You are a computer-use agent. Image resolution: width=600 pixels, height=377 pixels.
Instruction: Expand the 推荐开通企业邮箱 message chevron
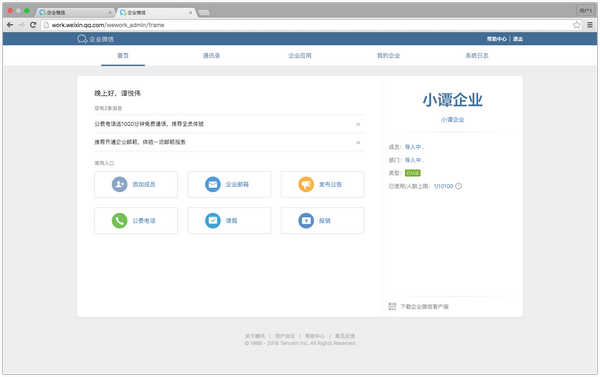[358, 142]
